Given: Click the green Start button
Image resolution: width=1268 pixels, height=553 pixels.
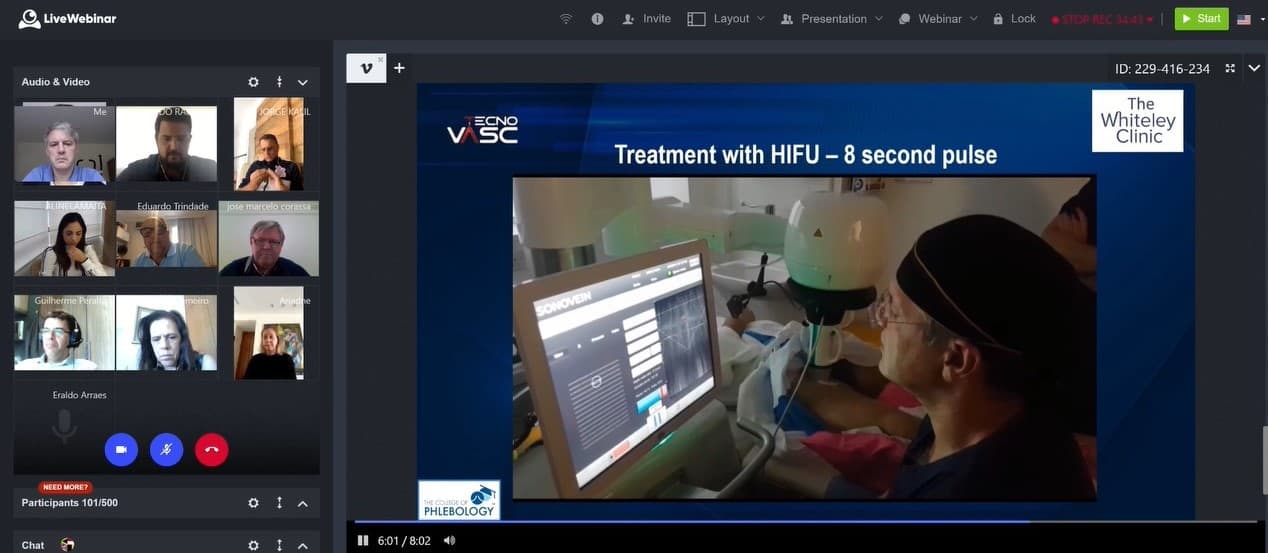Looking at the screenshot, I should point(1201,19).
